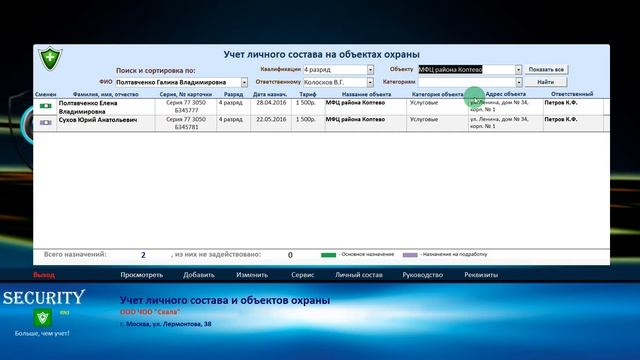
Task: Click the not-engaged count 0
Action: tap(290, 255)
